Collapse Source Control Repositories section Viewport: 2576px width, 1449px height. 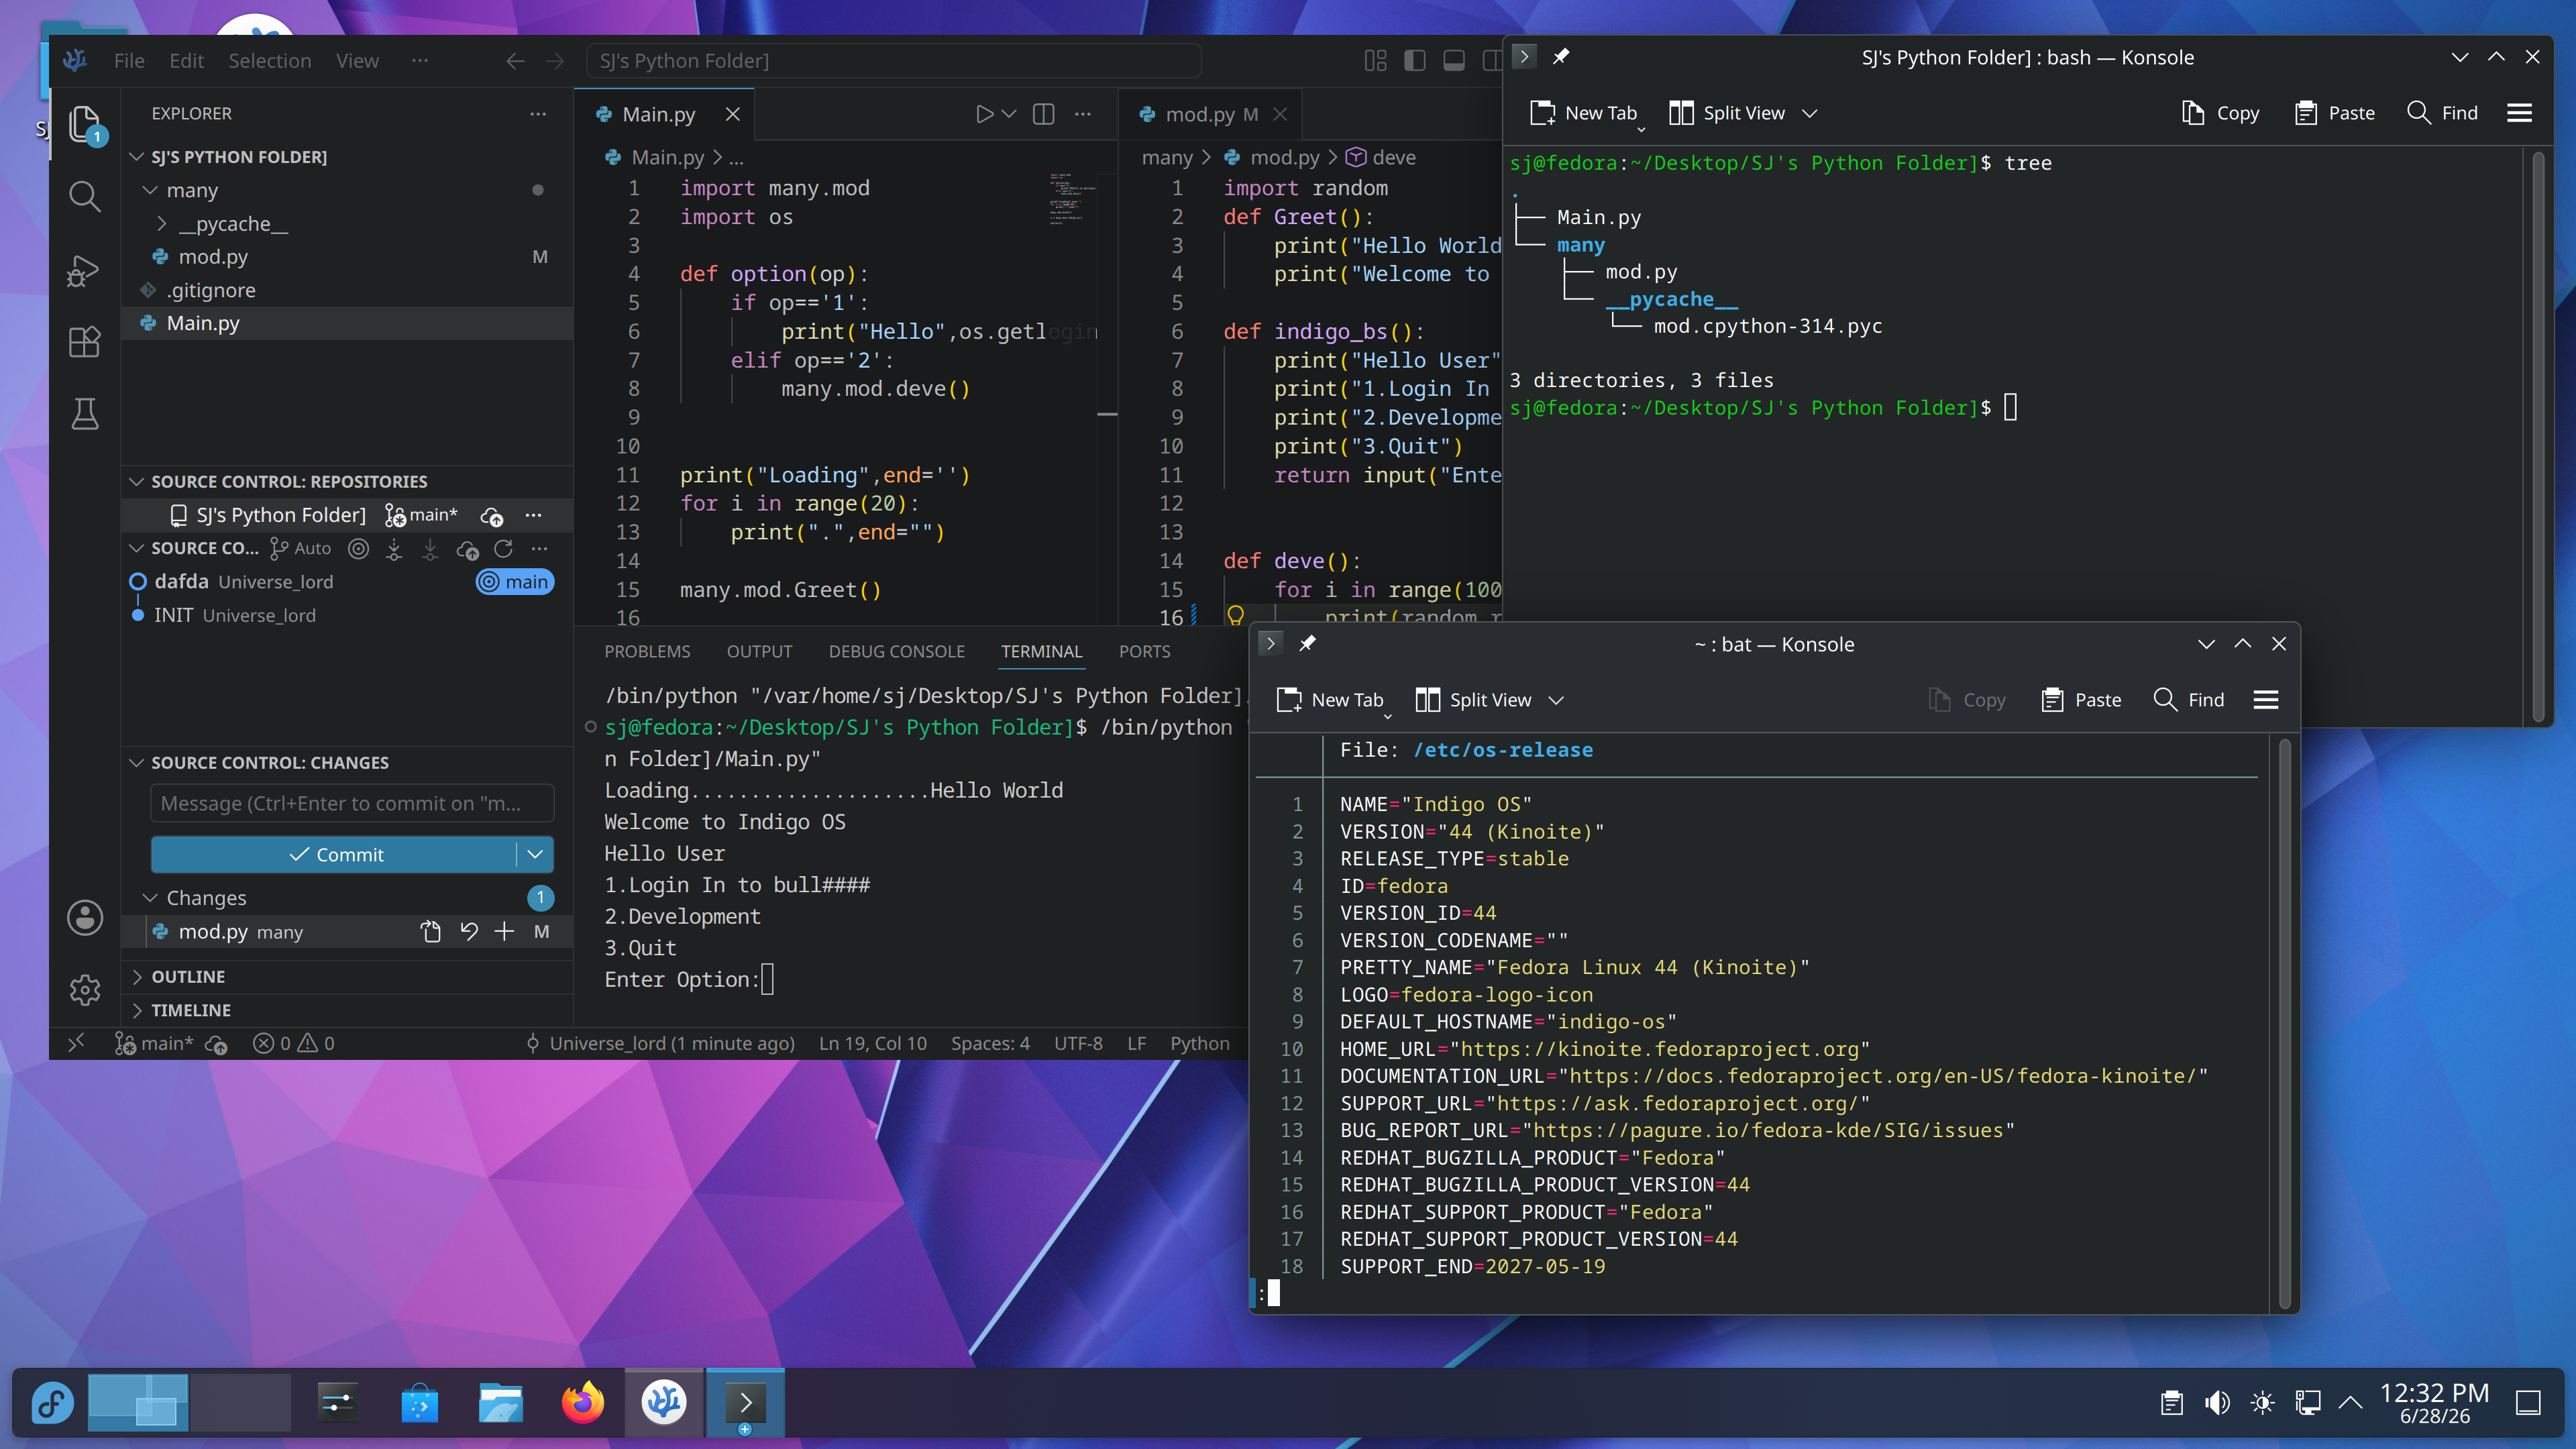(137, 482)
